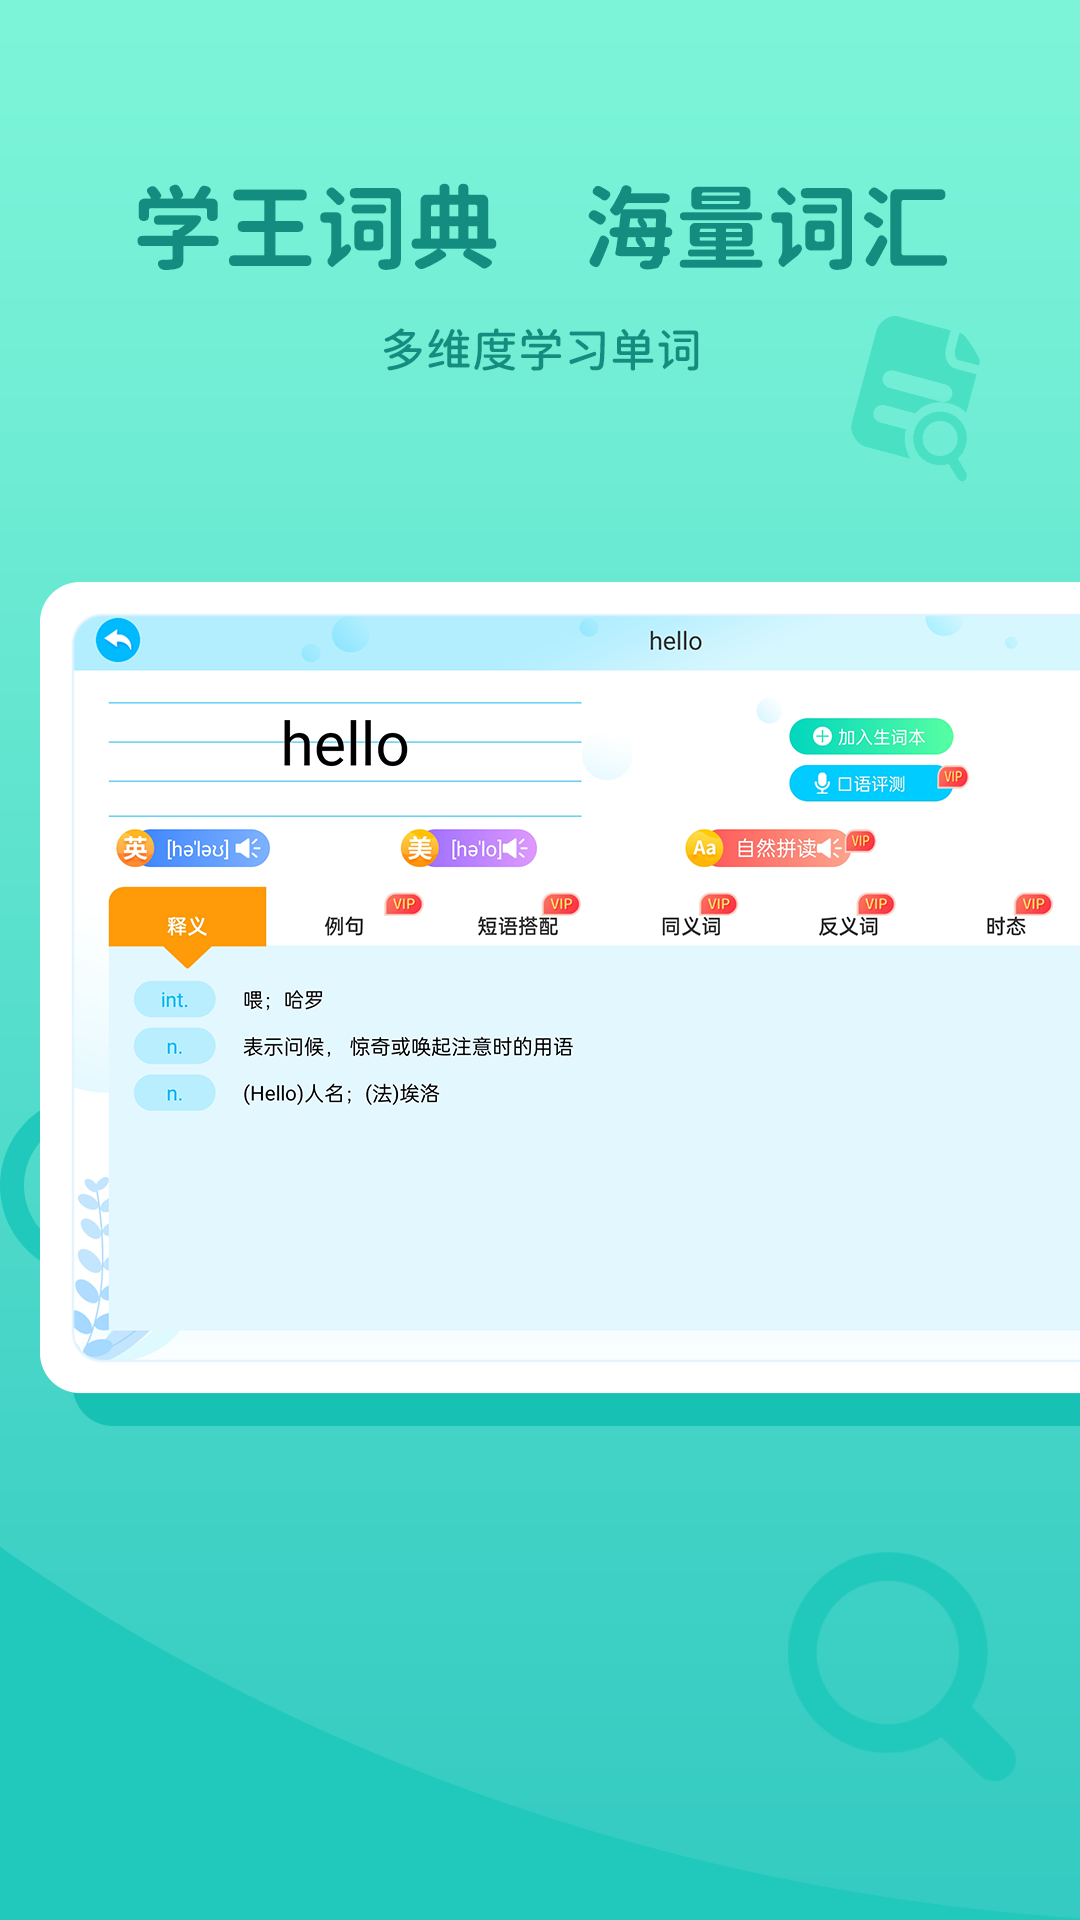Tap the int. part-of-speech label
Screen dimensions: 1080x1920
coord(175,1000)
